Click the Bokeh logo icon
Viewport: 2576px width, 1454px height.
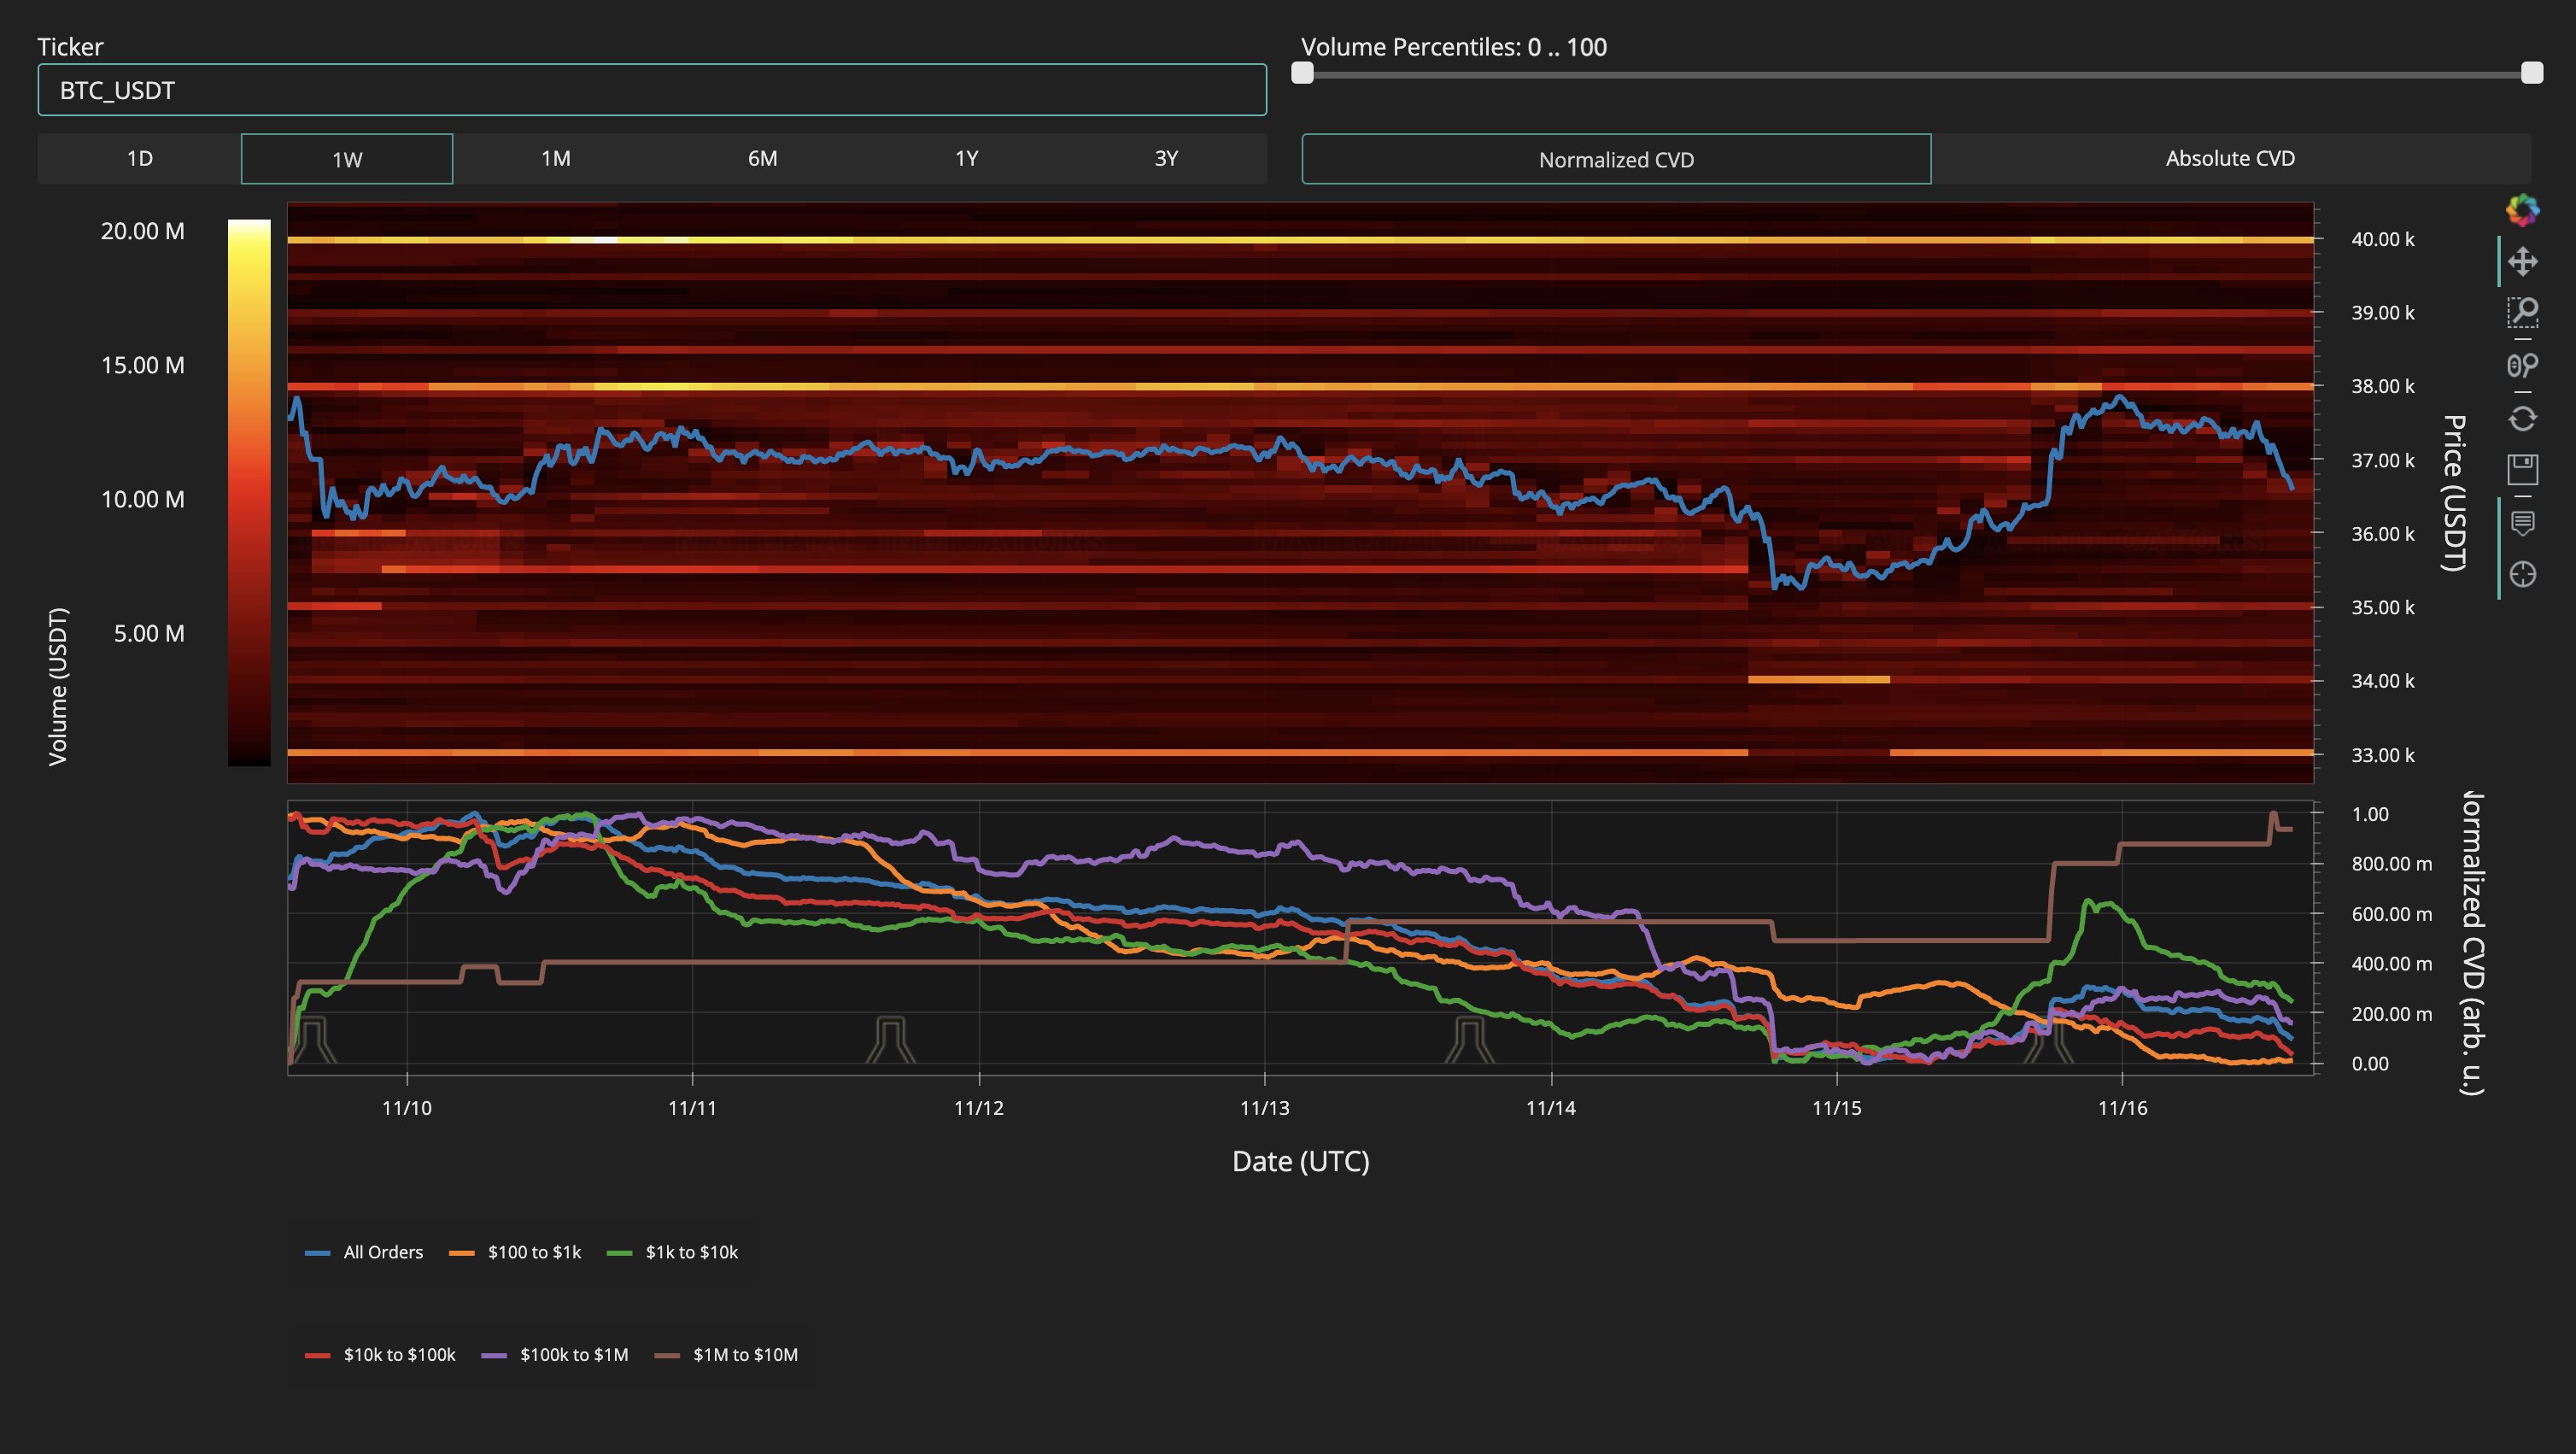[2522, 210]
